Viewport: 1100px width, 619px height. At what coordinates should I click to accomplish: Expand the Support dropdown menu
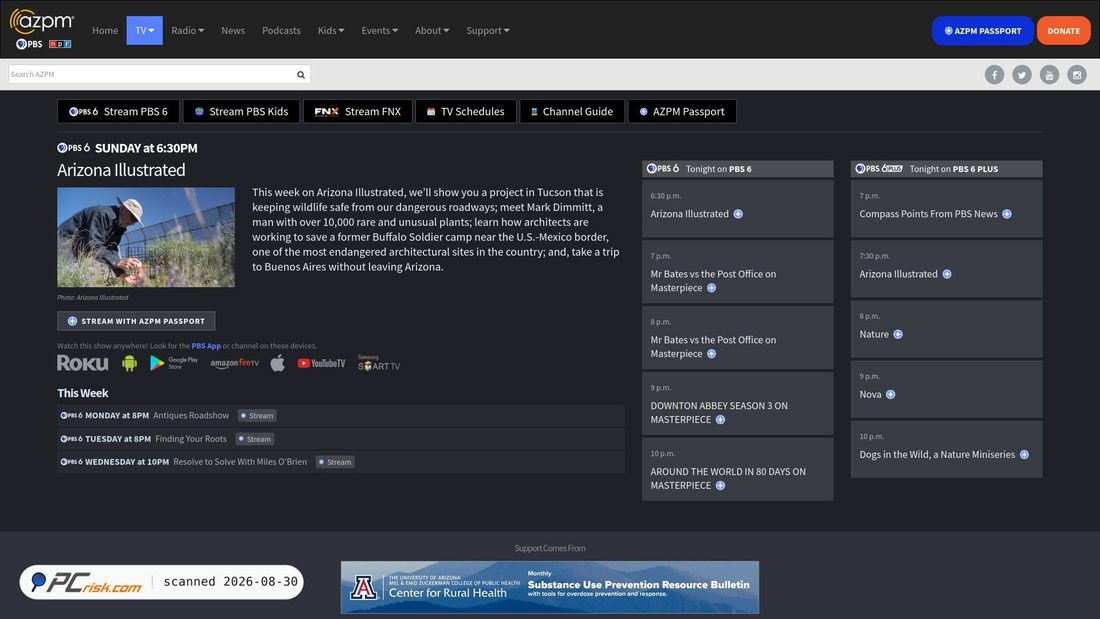(488, 30)
